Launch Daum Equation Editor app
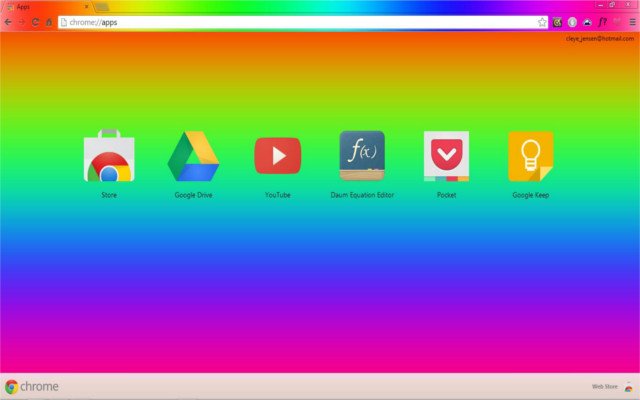Image resolution: width=640 pixels, height=400 pixels. pos(362,156)
